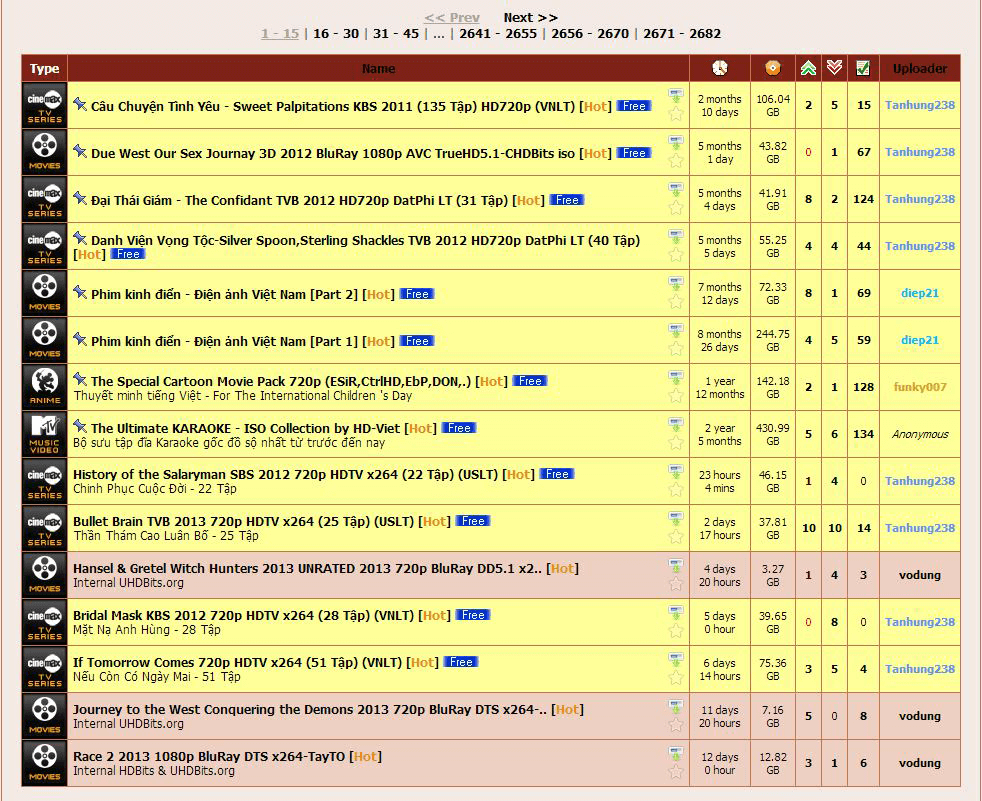Viewport: 982px width, 801px height.
Task: Sort by the Name column header
Action: [378, 68]
